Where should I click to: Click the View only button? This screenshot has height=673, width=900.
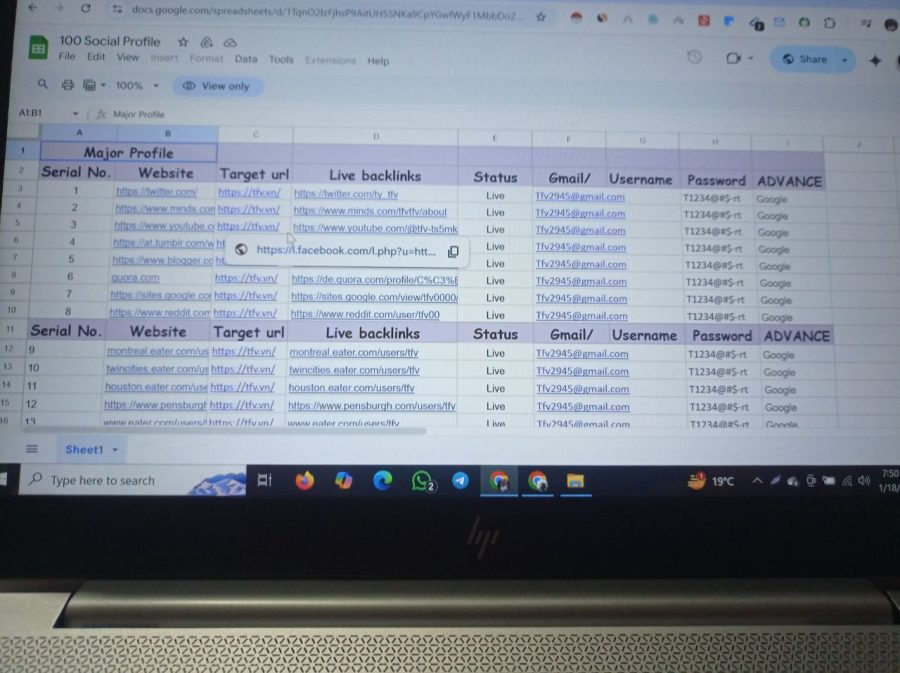(x=216, y=86)
